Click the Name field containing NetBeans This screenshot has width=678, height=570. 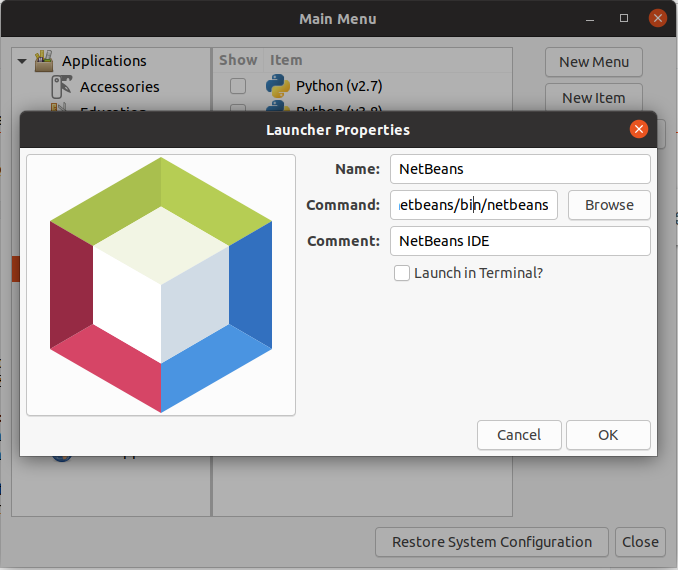pyautogui.click(x=520, y=169)
